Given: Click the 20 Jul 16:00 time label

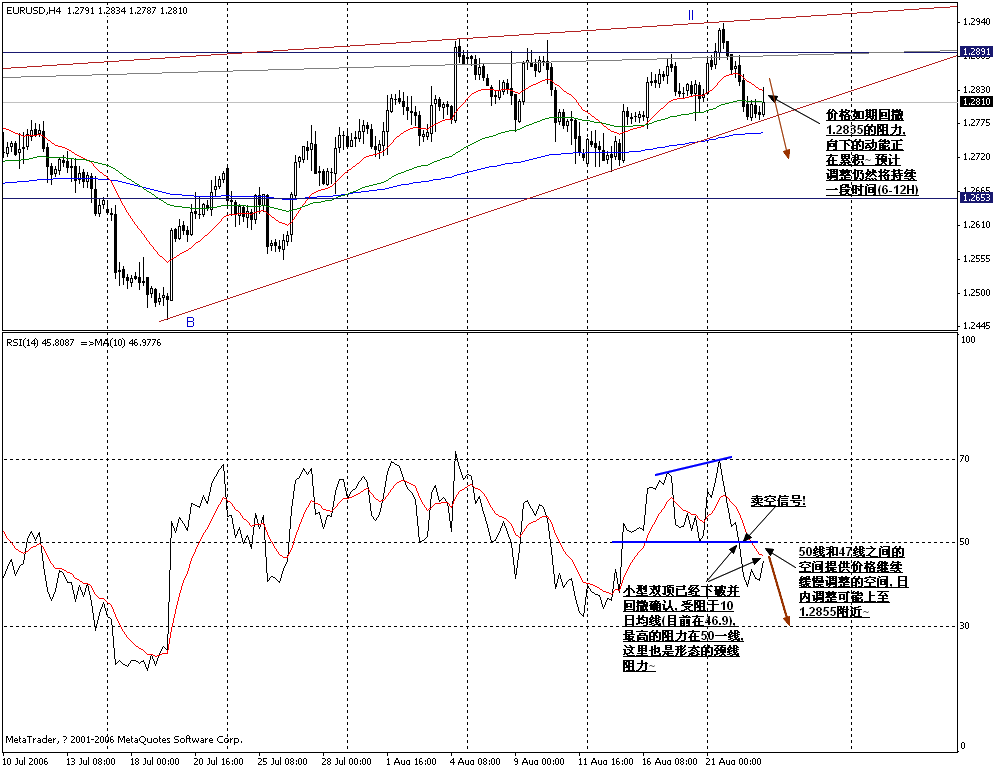Looking at the screenshot, I should 218,761.
